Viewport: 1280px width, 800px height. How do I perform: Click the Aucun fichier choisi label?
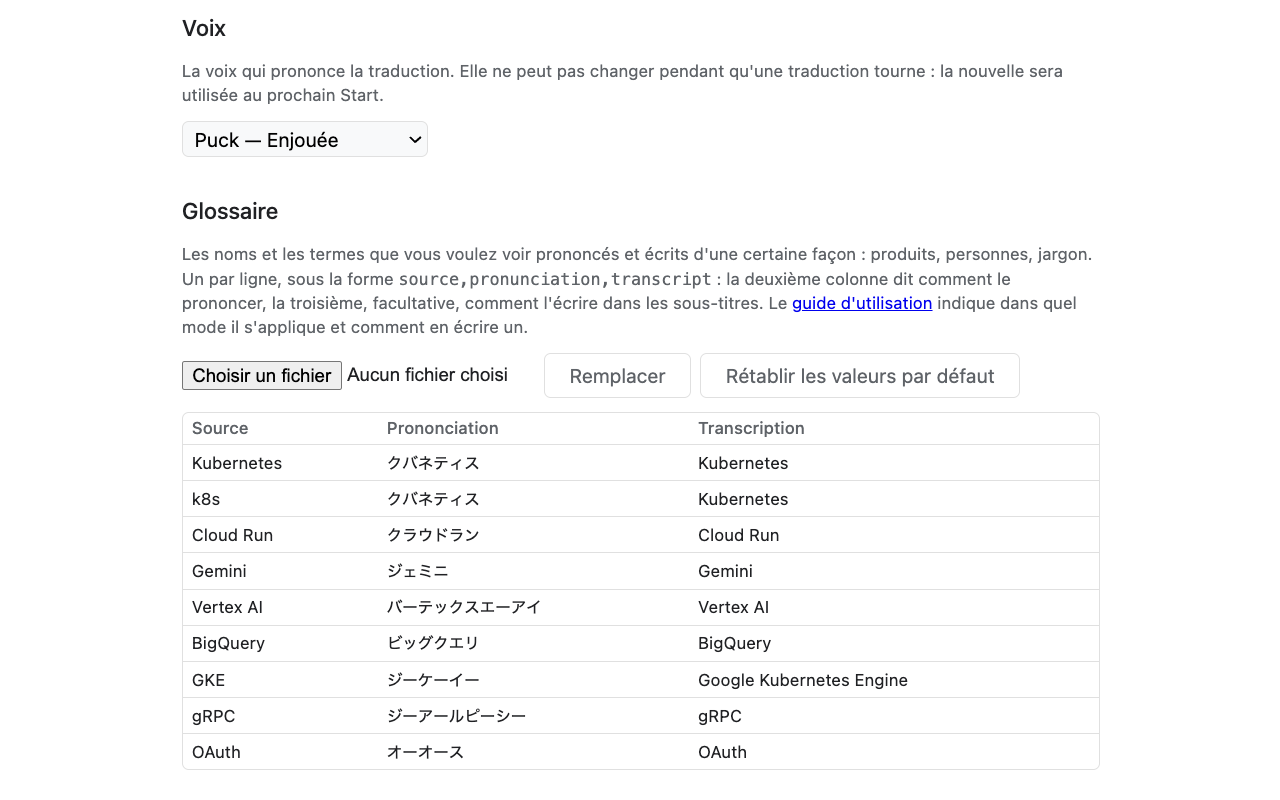(427, 375)
